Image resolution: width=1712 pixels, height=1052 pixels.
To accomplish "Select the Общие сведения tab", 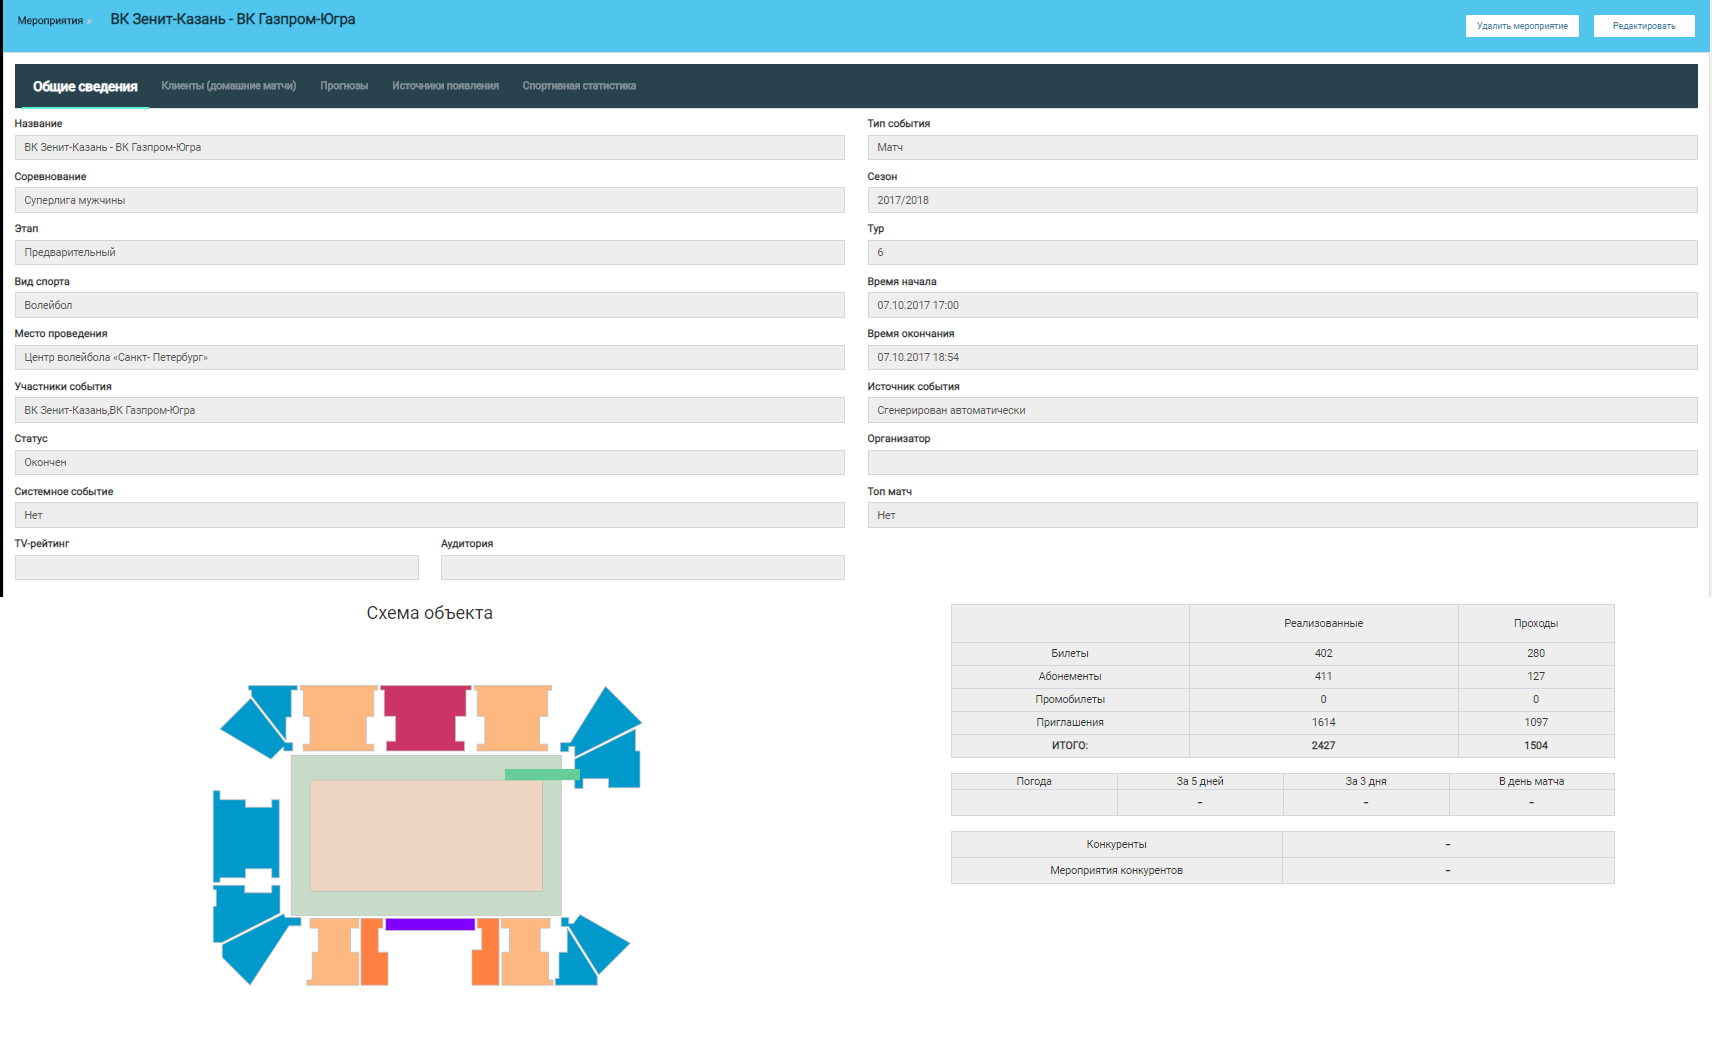I will [x=85, y=87].
